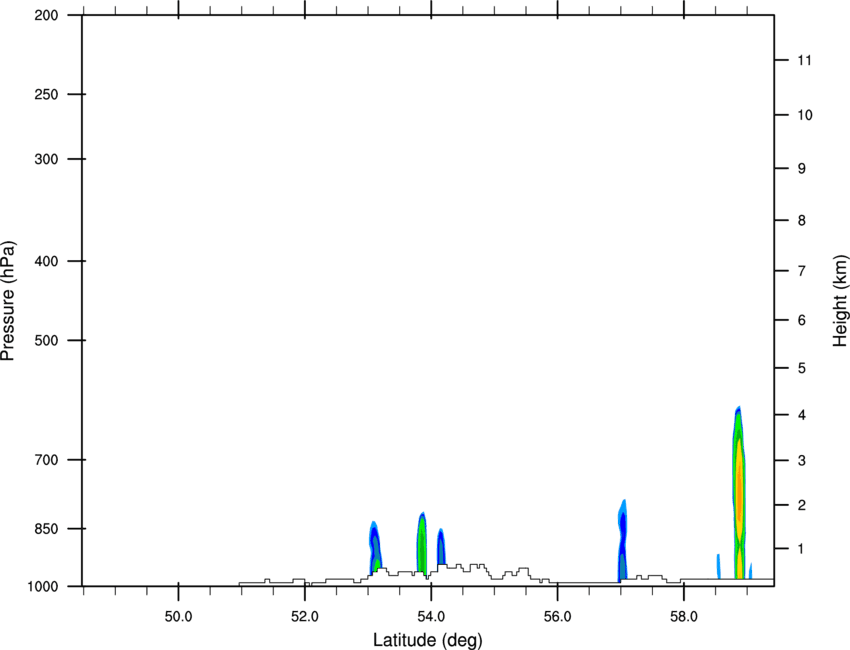Click the 54.0 latitude tick label
This screenshot has height=650, width=850.
click(x=431, y=616)
